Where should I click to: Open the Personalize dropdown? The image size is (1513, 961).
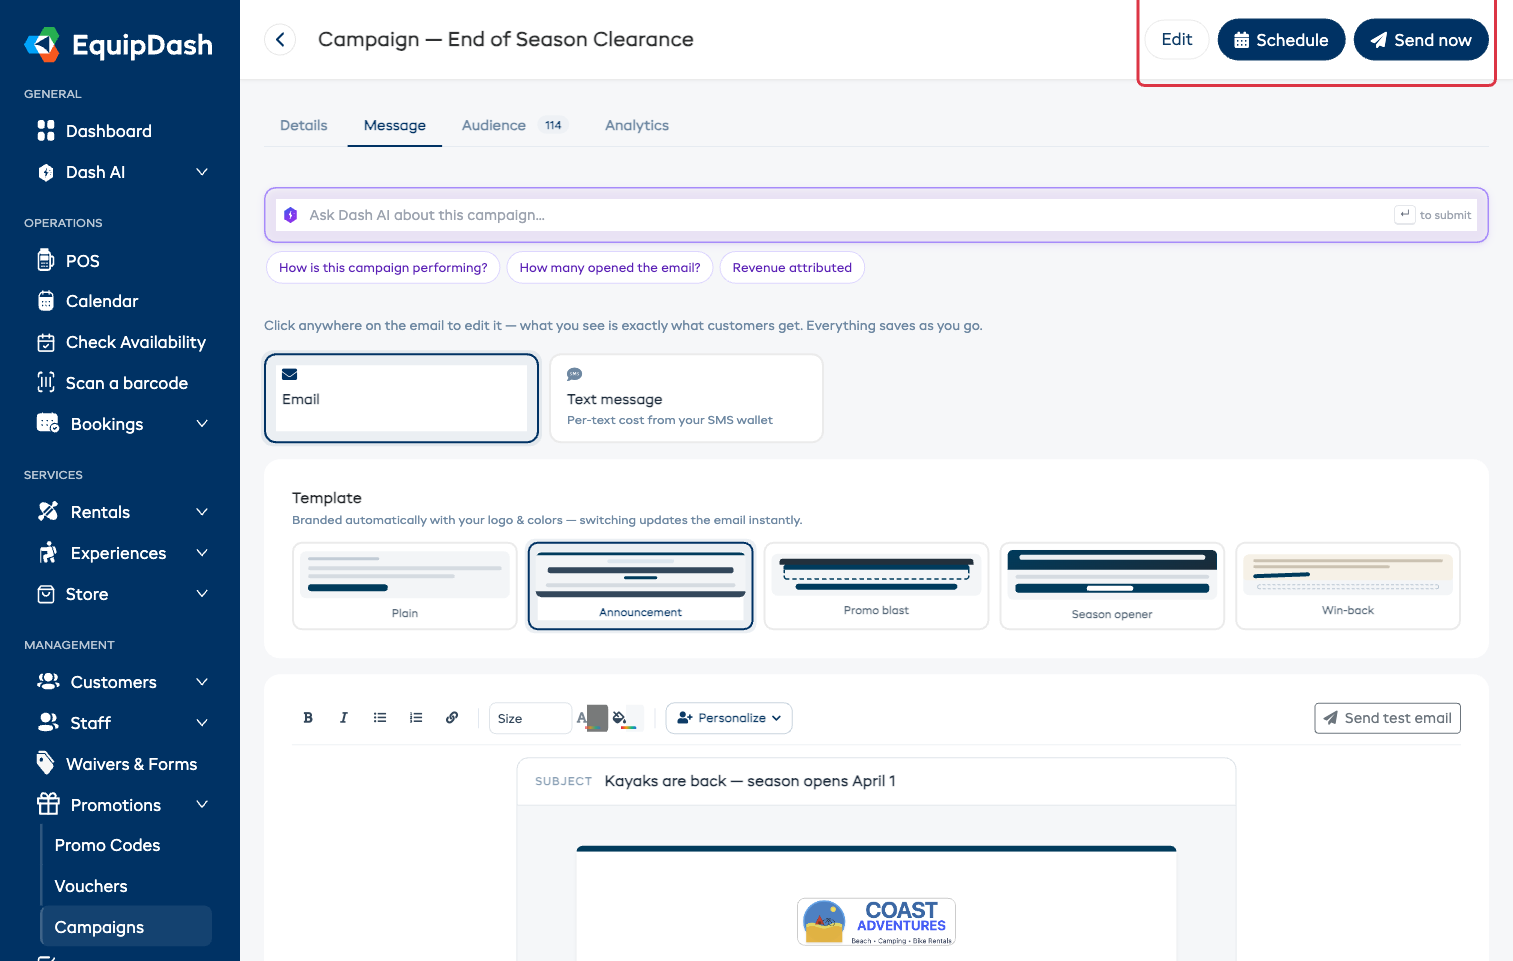pyautogui.click(x=729, y=718)
